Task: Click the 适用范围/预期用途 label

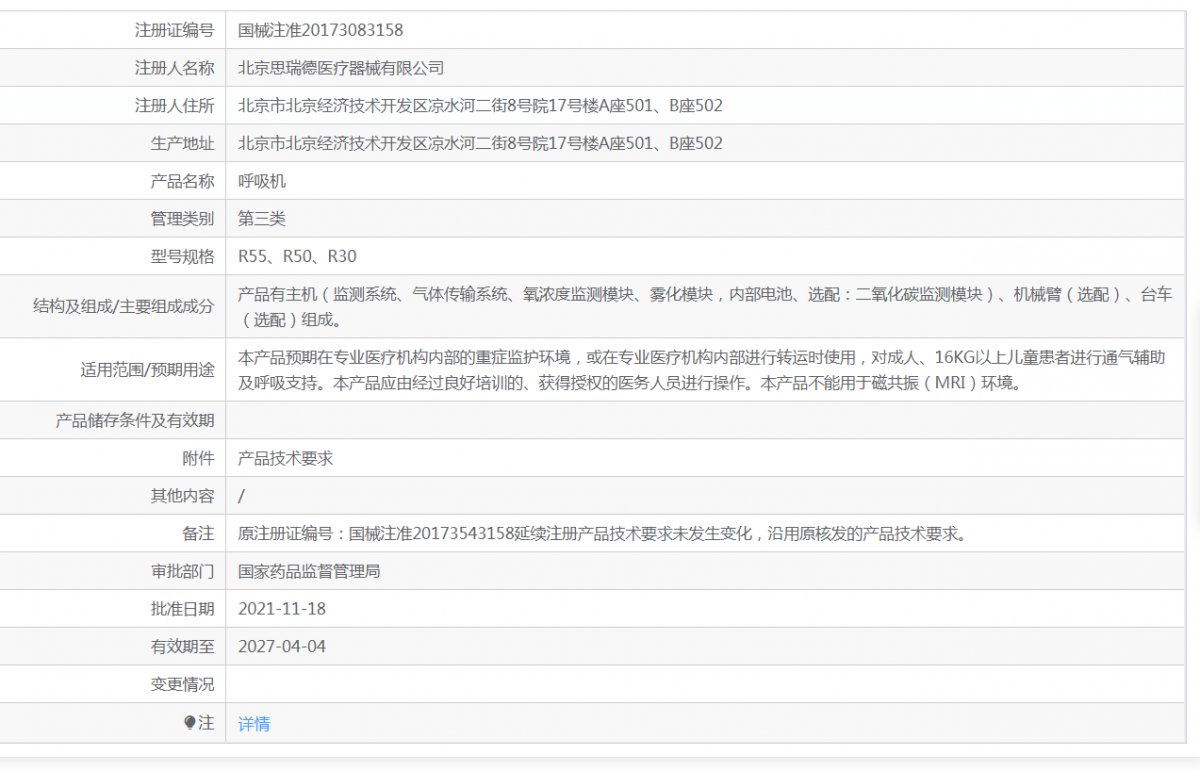Action: (147, 370)
